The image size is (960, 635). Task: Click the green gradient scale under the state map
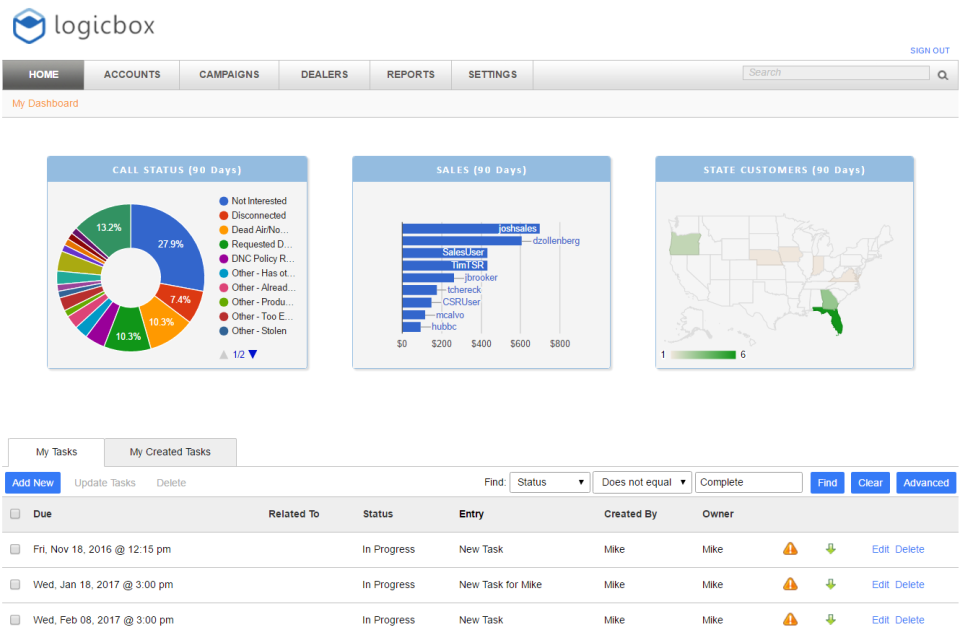pyautogui.click(x=703, y=356)
